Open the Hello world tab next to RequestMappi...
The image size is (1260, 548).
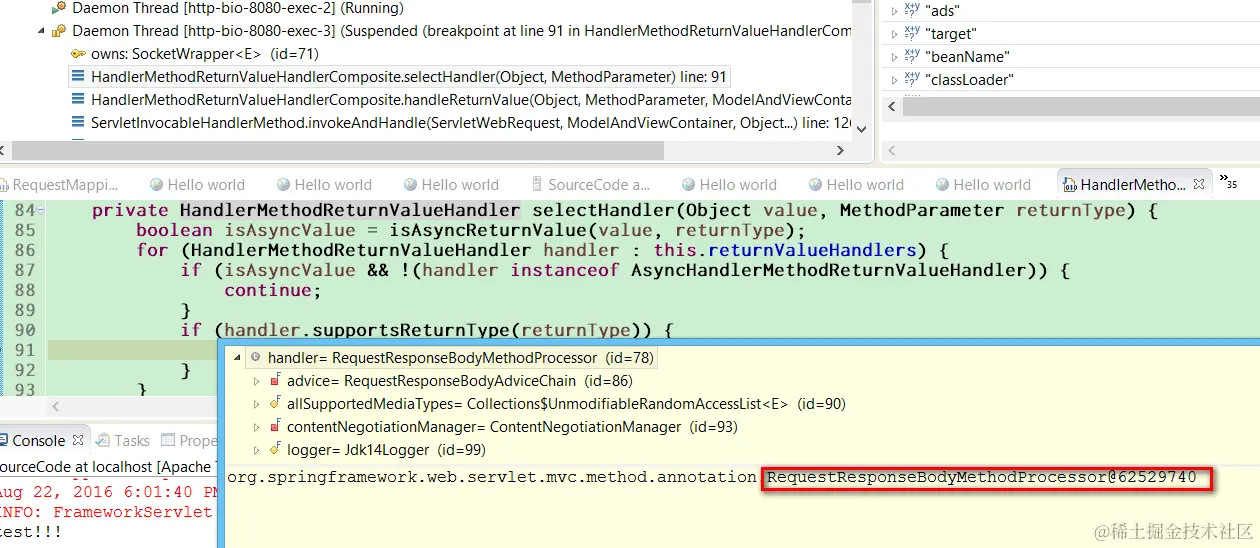[x=196, y=185]
